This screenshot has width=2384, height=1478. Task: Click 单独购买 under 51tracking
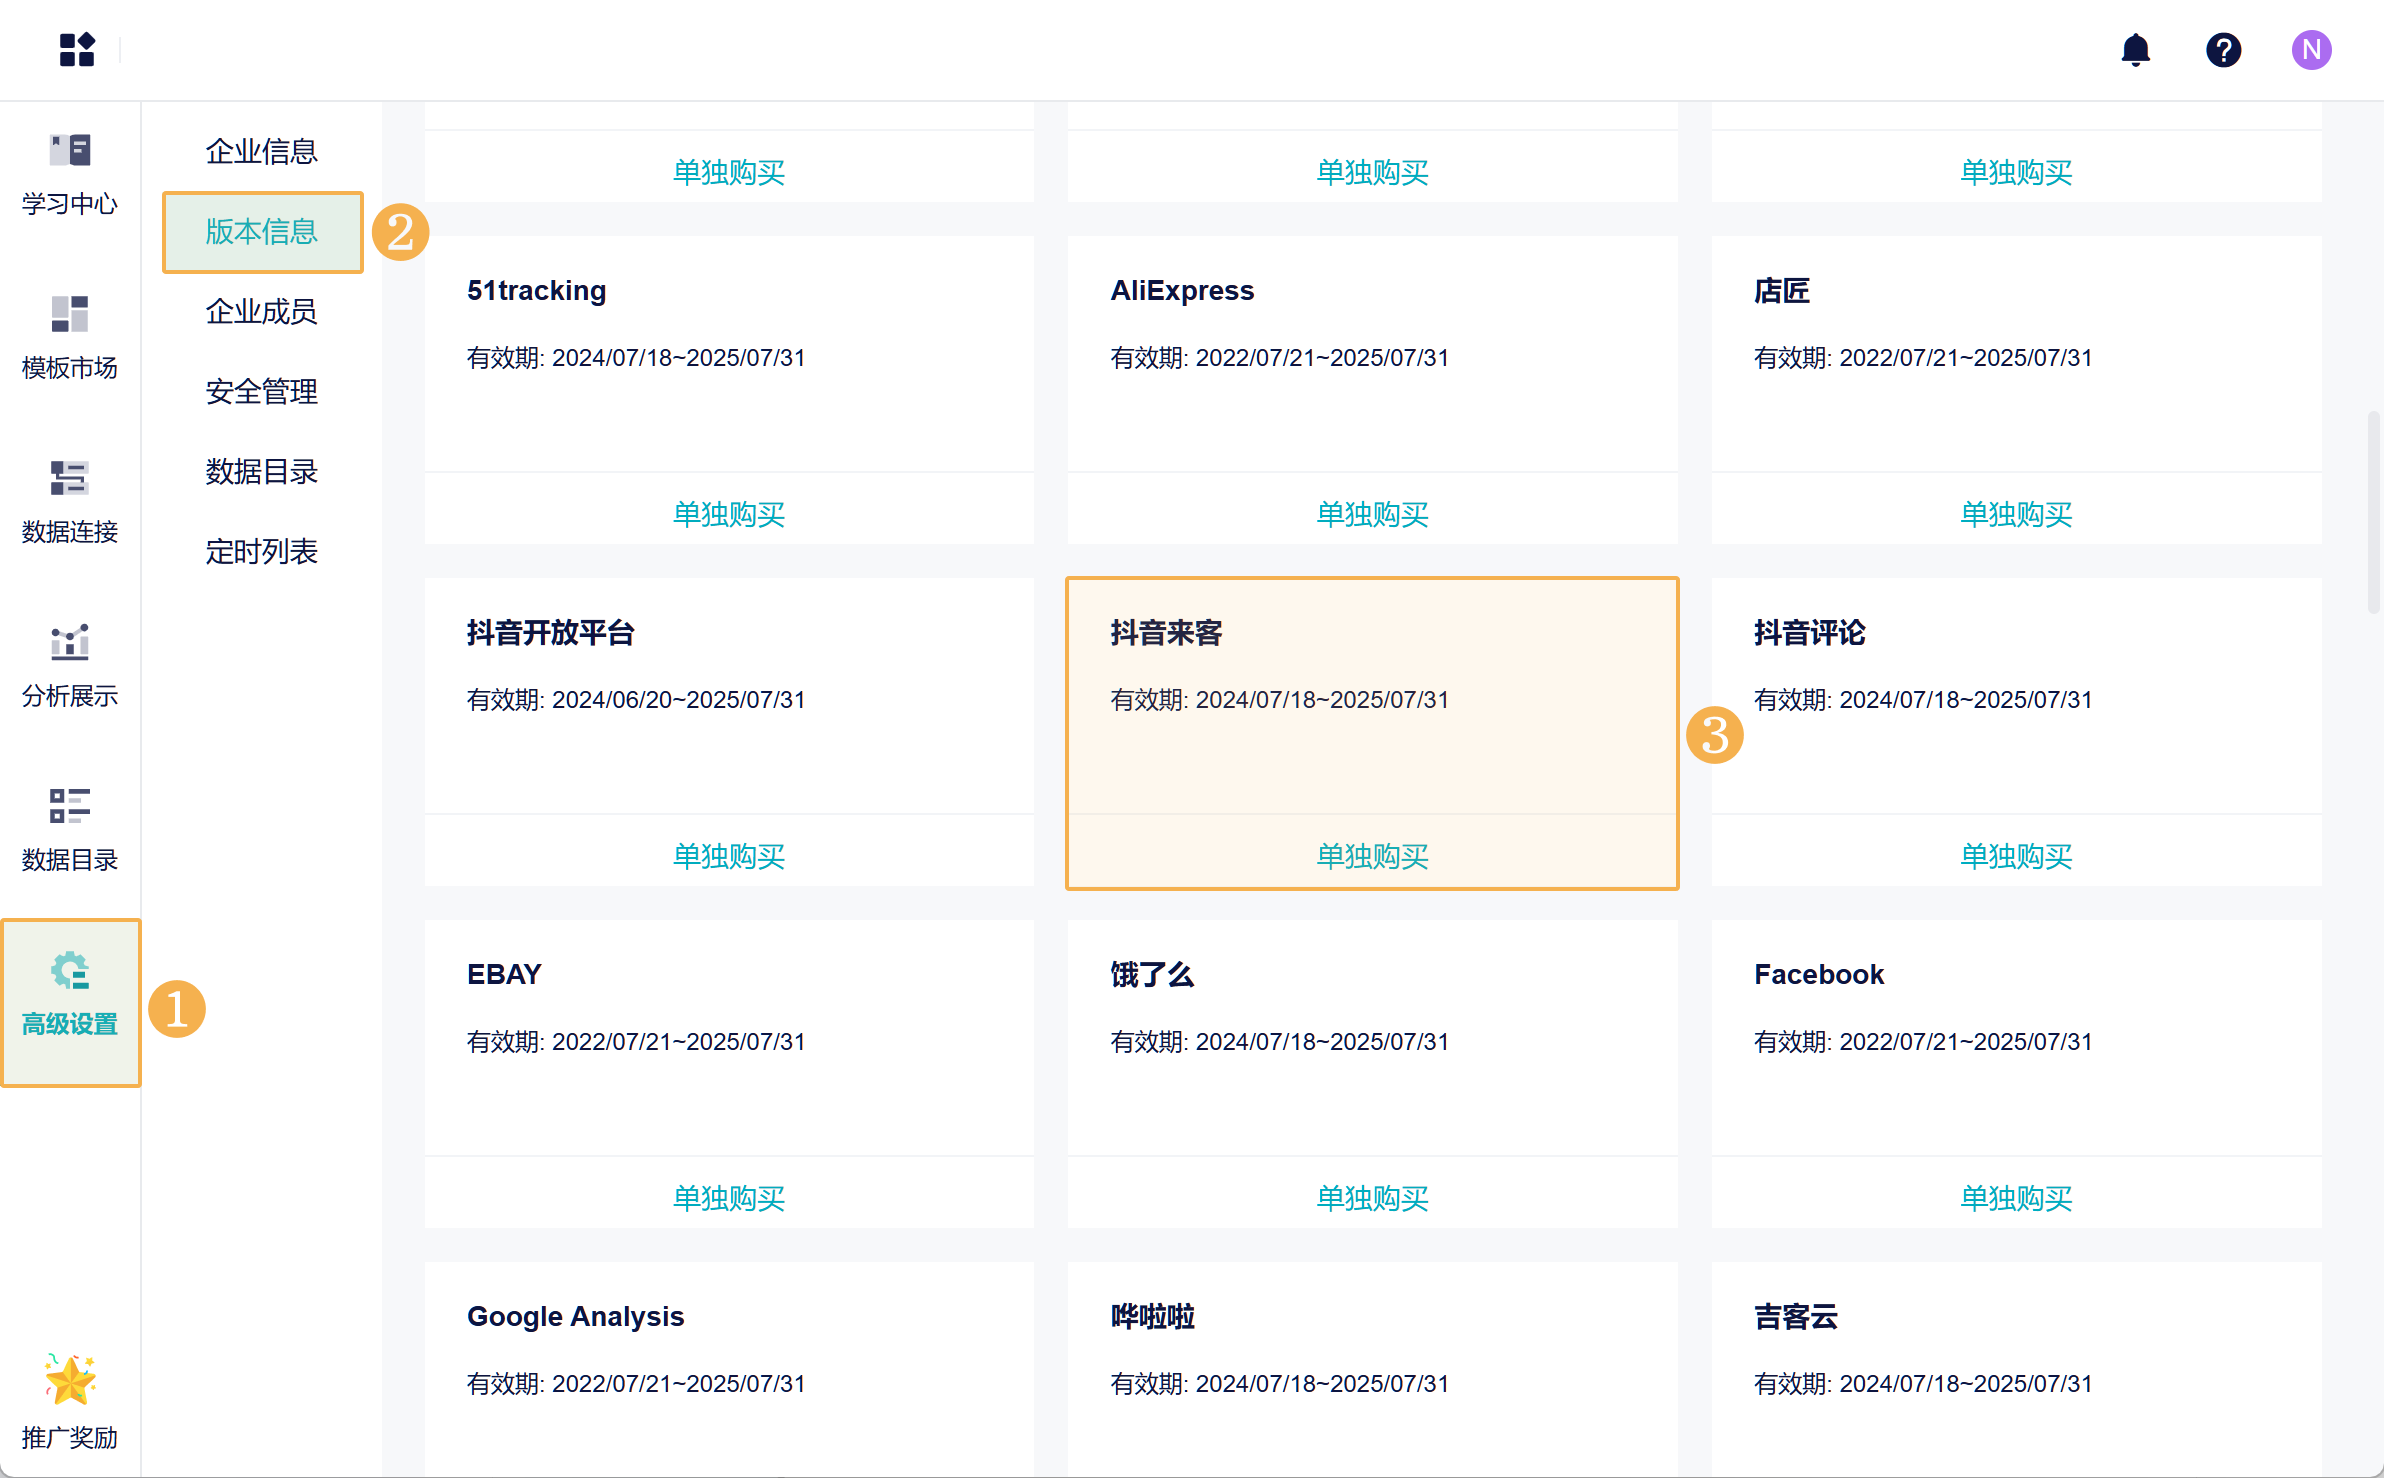[x=729, y=514]
